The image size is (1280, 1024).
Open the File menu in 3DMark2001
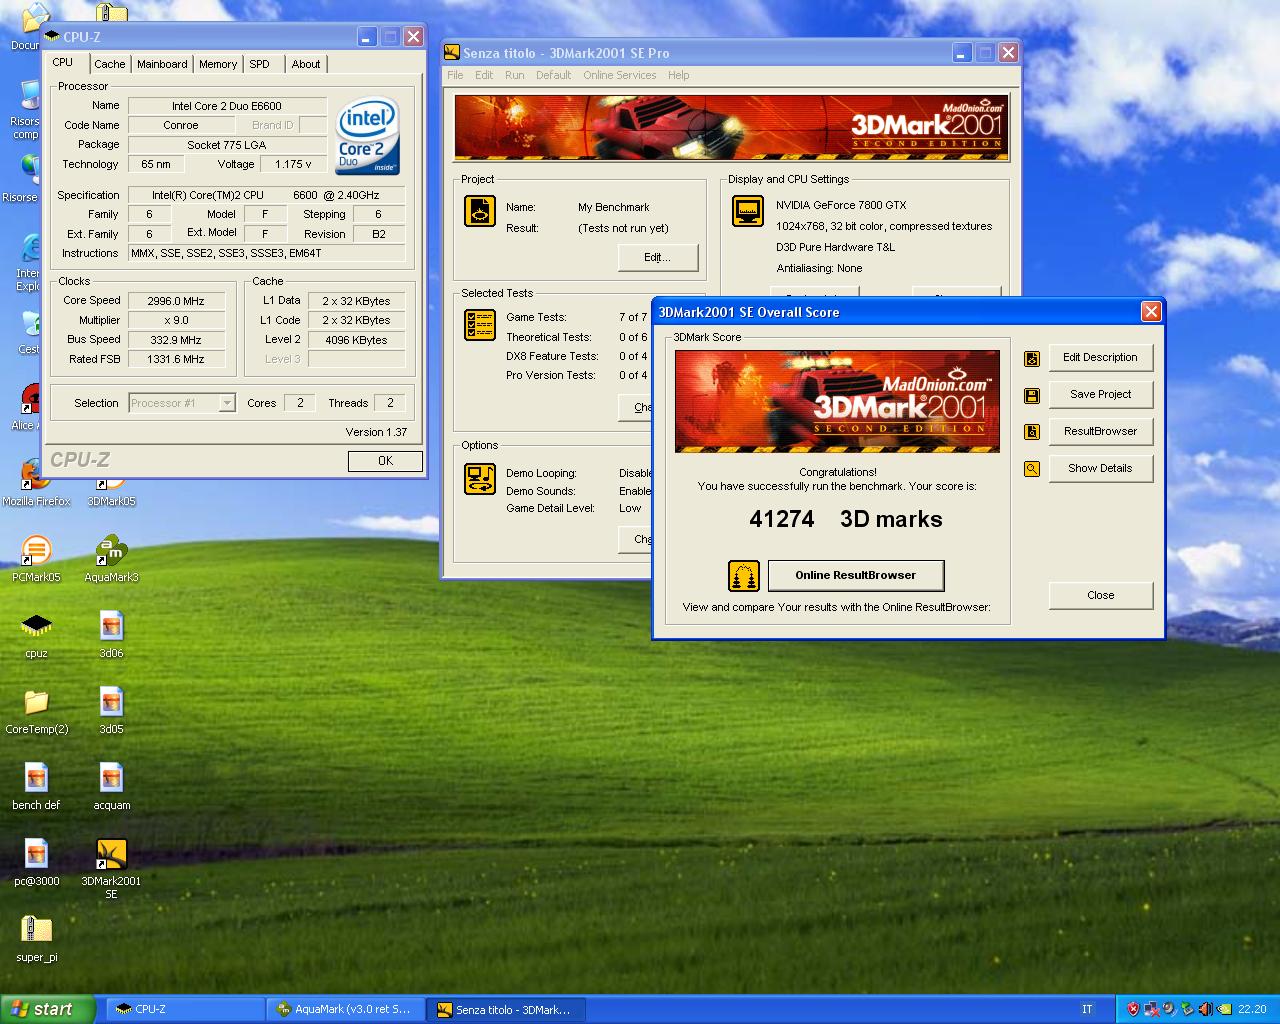(455, 75)
